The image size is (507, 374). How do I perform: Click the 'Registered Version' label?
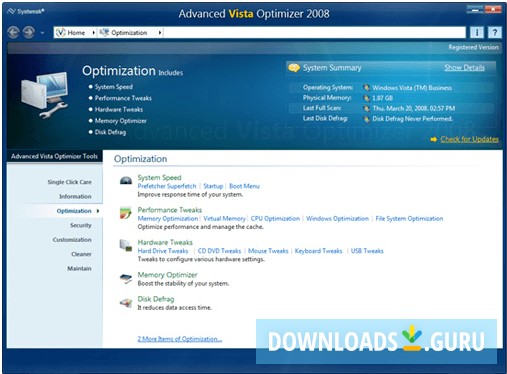pos(473,47)
